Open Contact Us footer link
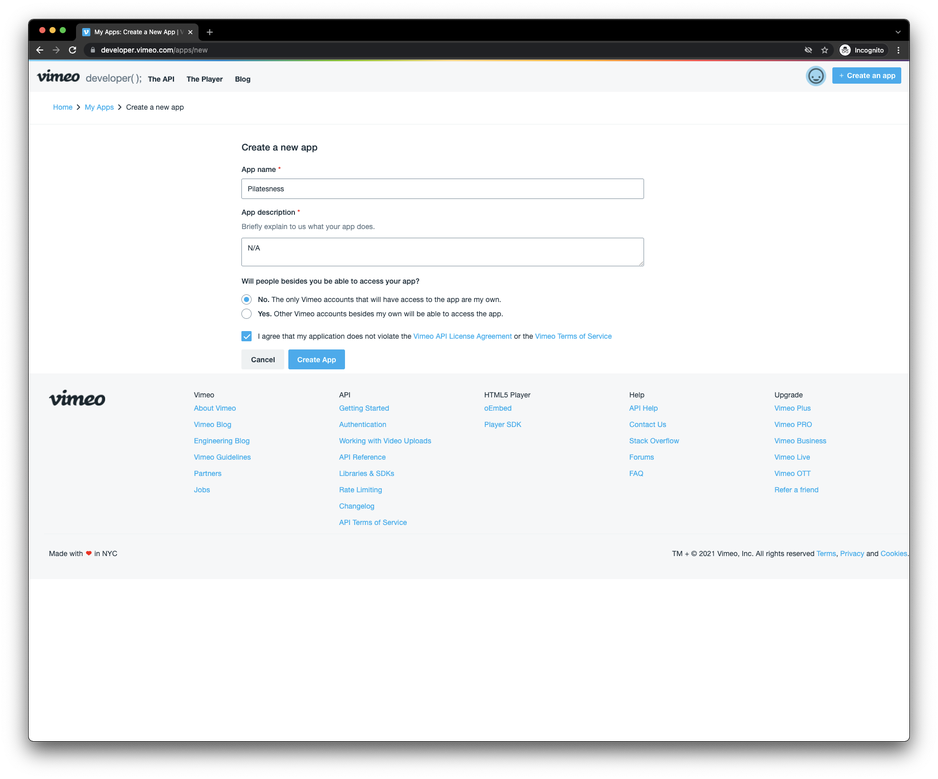The image size is (938, 779). coord(647,424)
